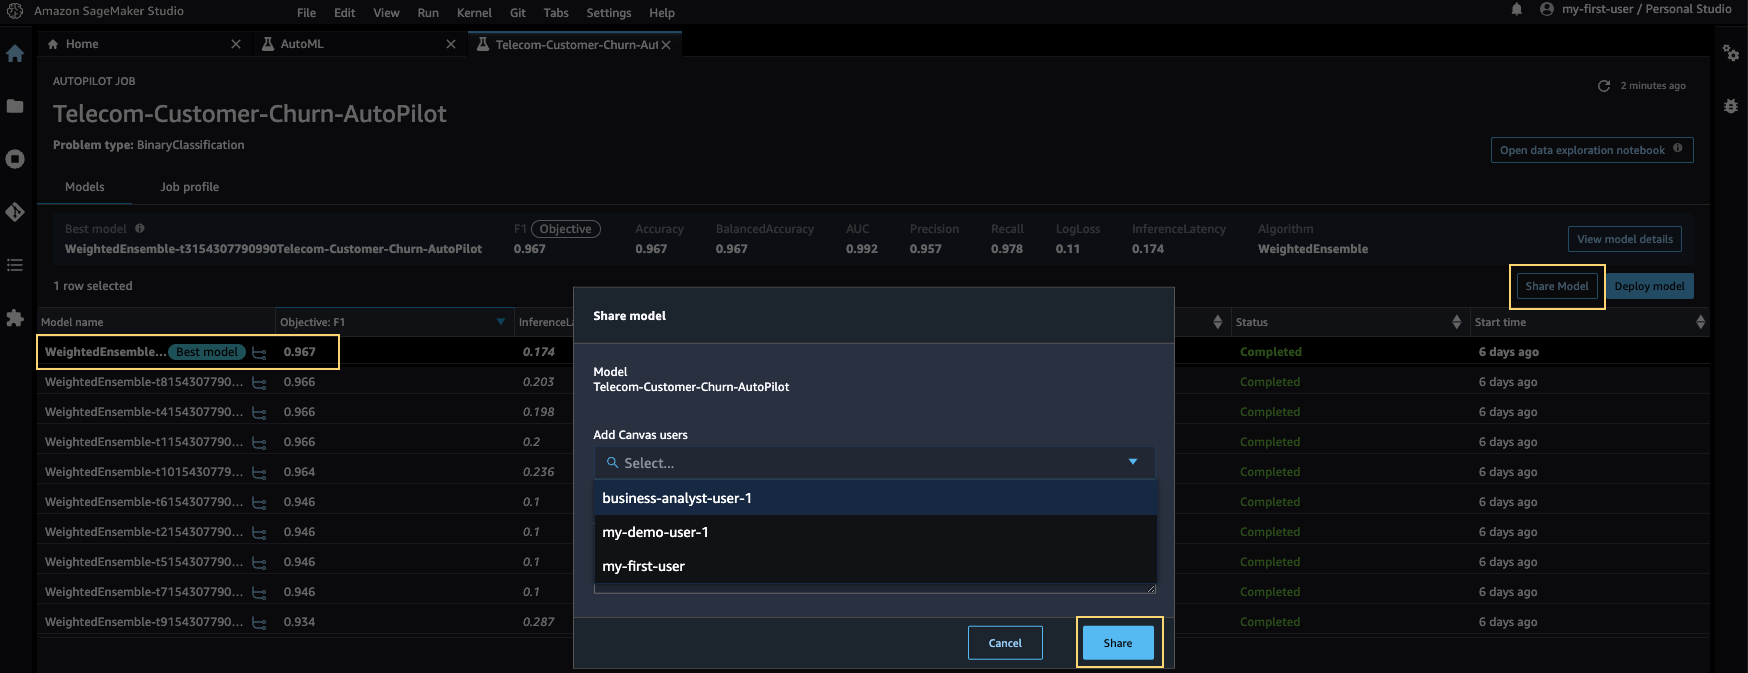Open the Edit menu
Screen dimensions: 1748x673
[x=345, y=13]
